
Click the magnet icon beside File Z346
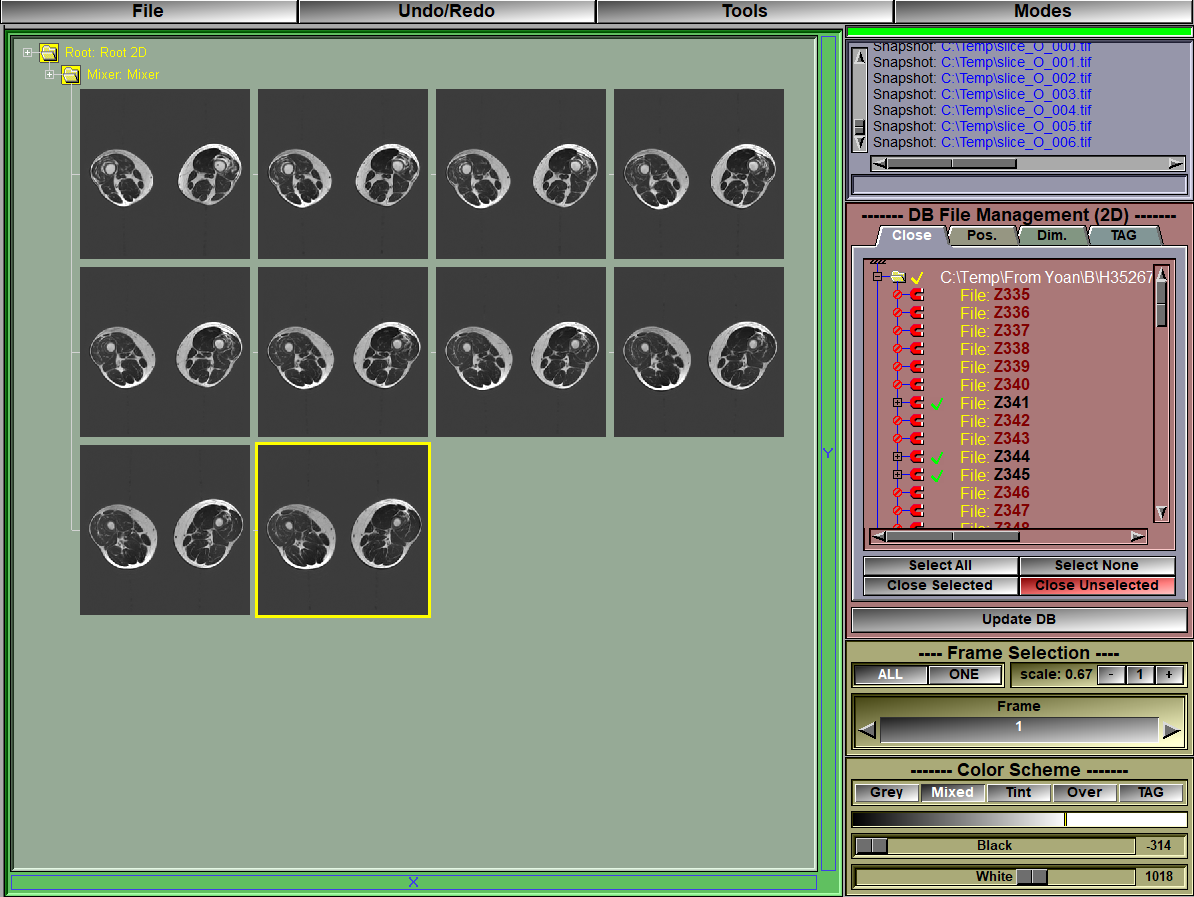(917, 493)
